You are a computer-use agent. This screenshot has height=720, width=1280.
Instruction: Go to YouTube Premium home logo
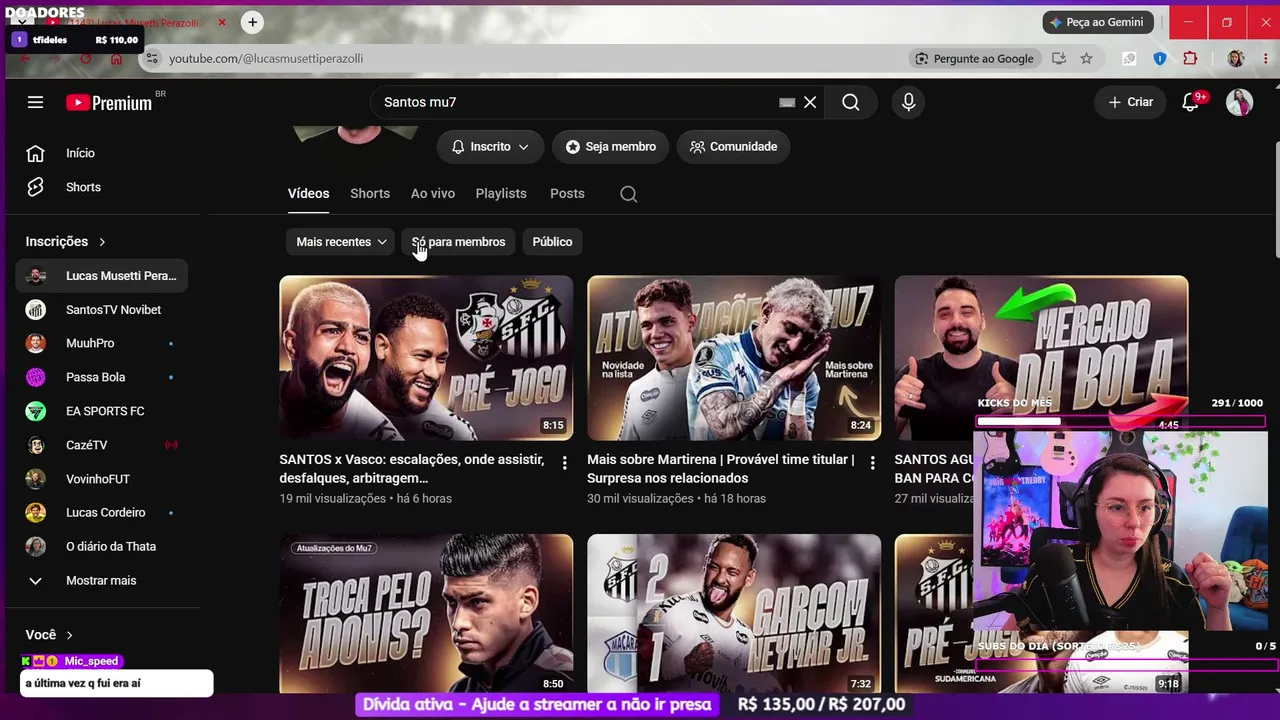point(110,102)
